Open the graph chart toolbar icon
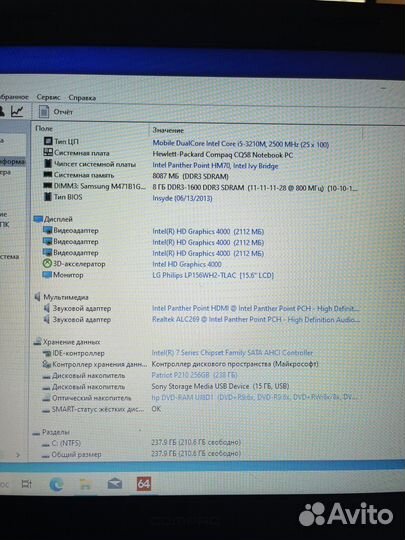 17,111
